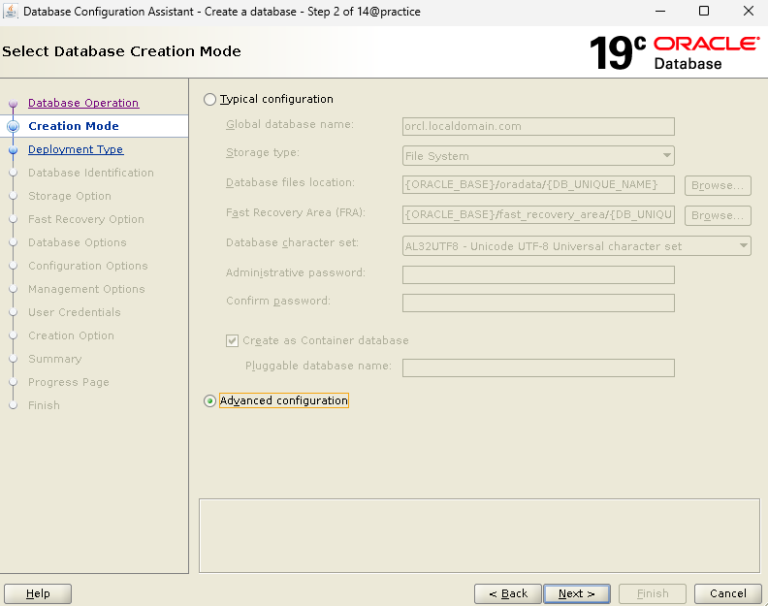Click the Database Operation step bullet icon
Viewport: 768px width, 606px height.
[14, 104]
